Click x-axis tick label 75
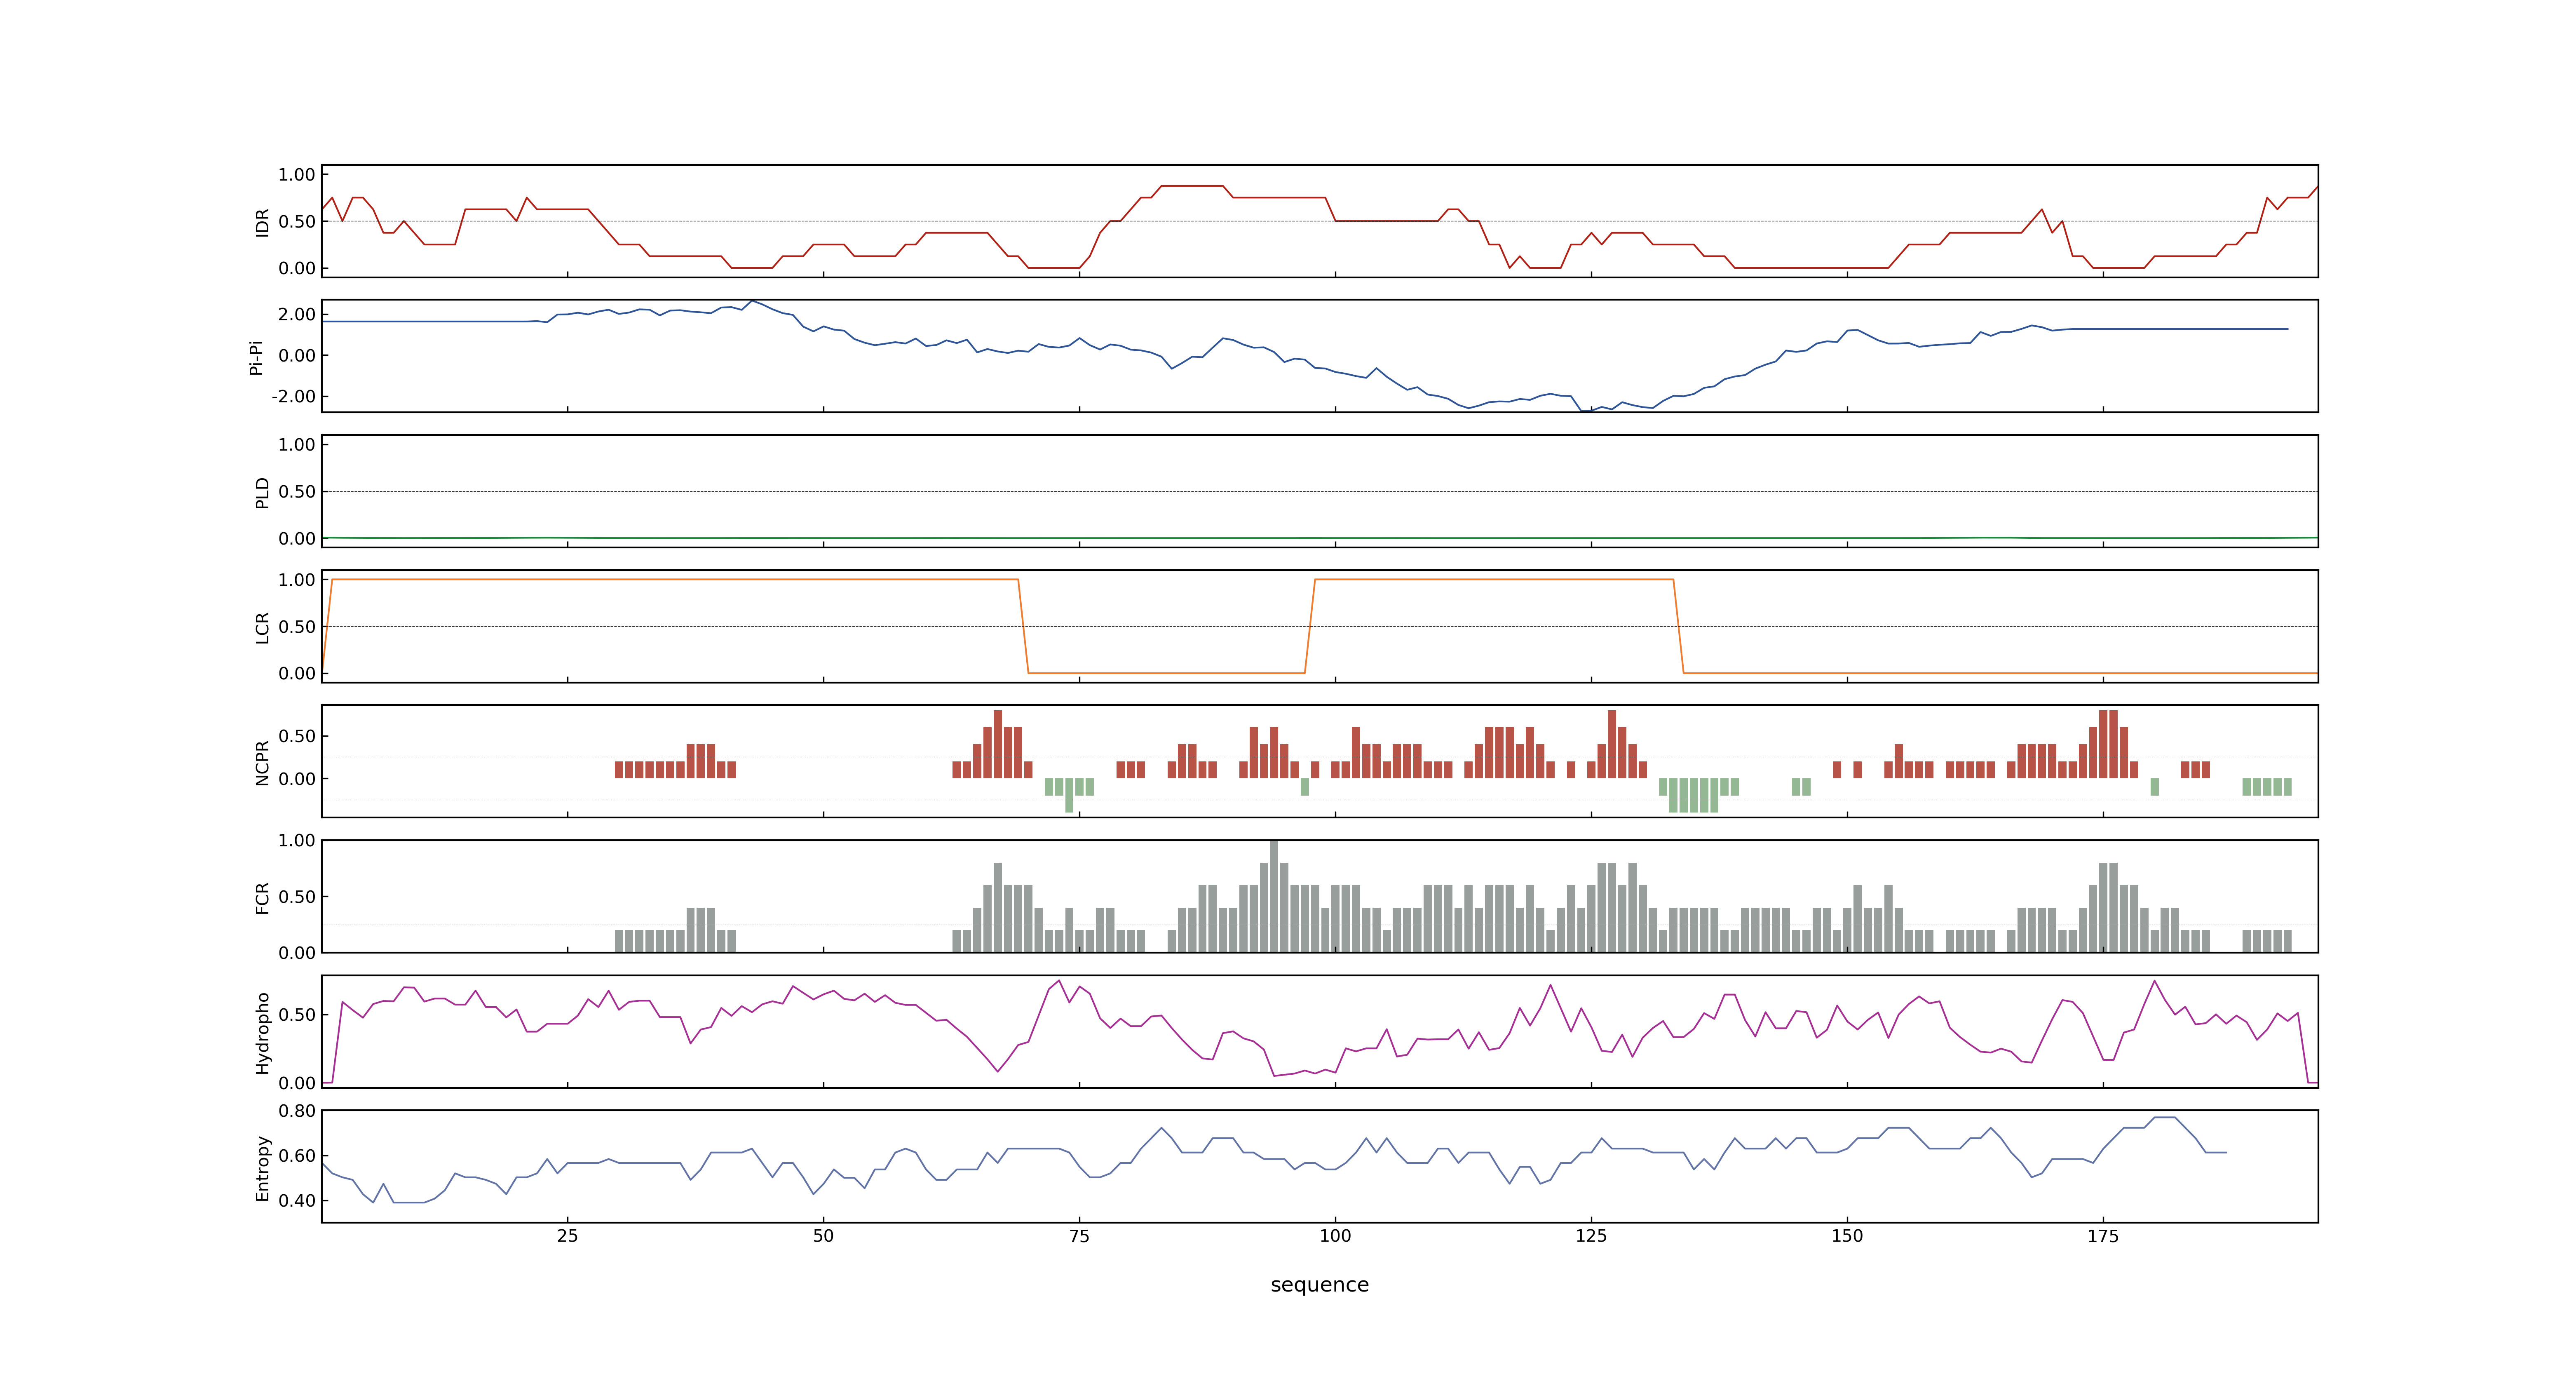The width and height of the screenshot is (2576, 1374). pyautogui.click(x=1079, y=1236)
